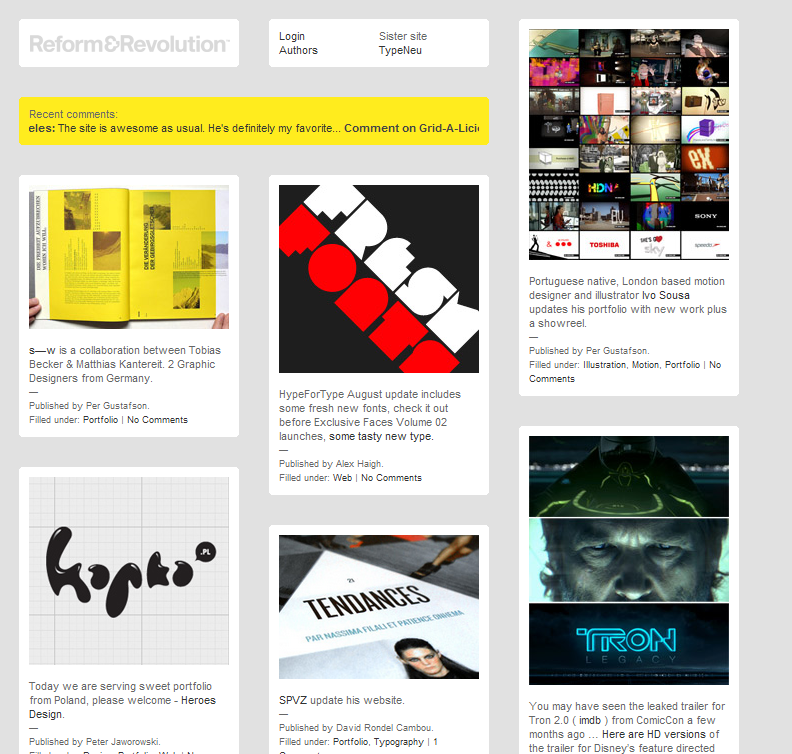Screen dimensions: 792x754
Task: Open No Comments on HypeForType post
Action: (391, 478)
